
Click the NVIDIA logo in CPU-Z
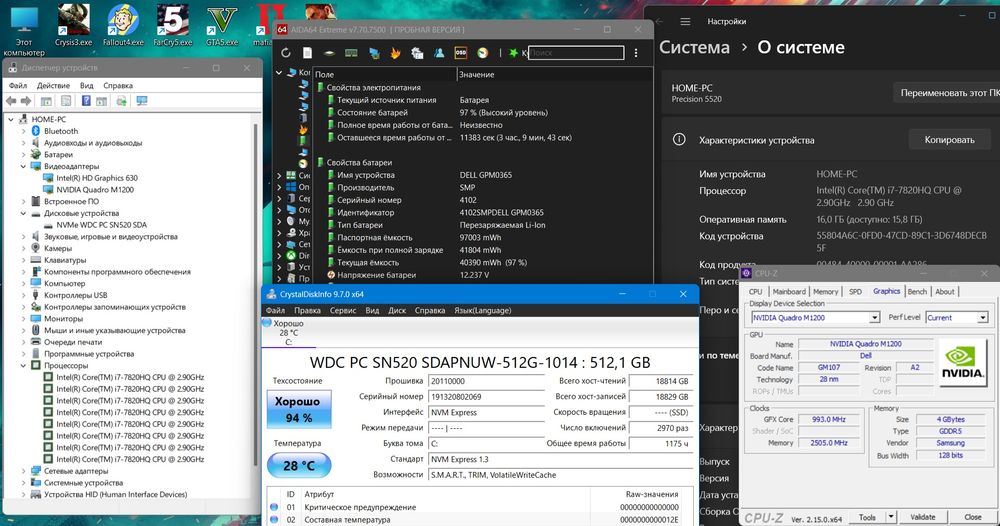pyautogui.click(x=962, y=362)
